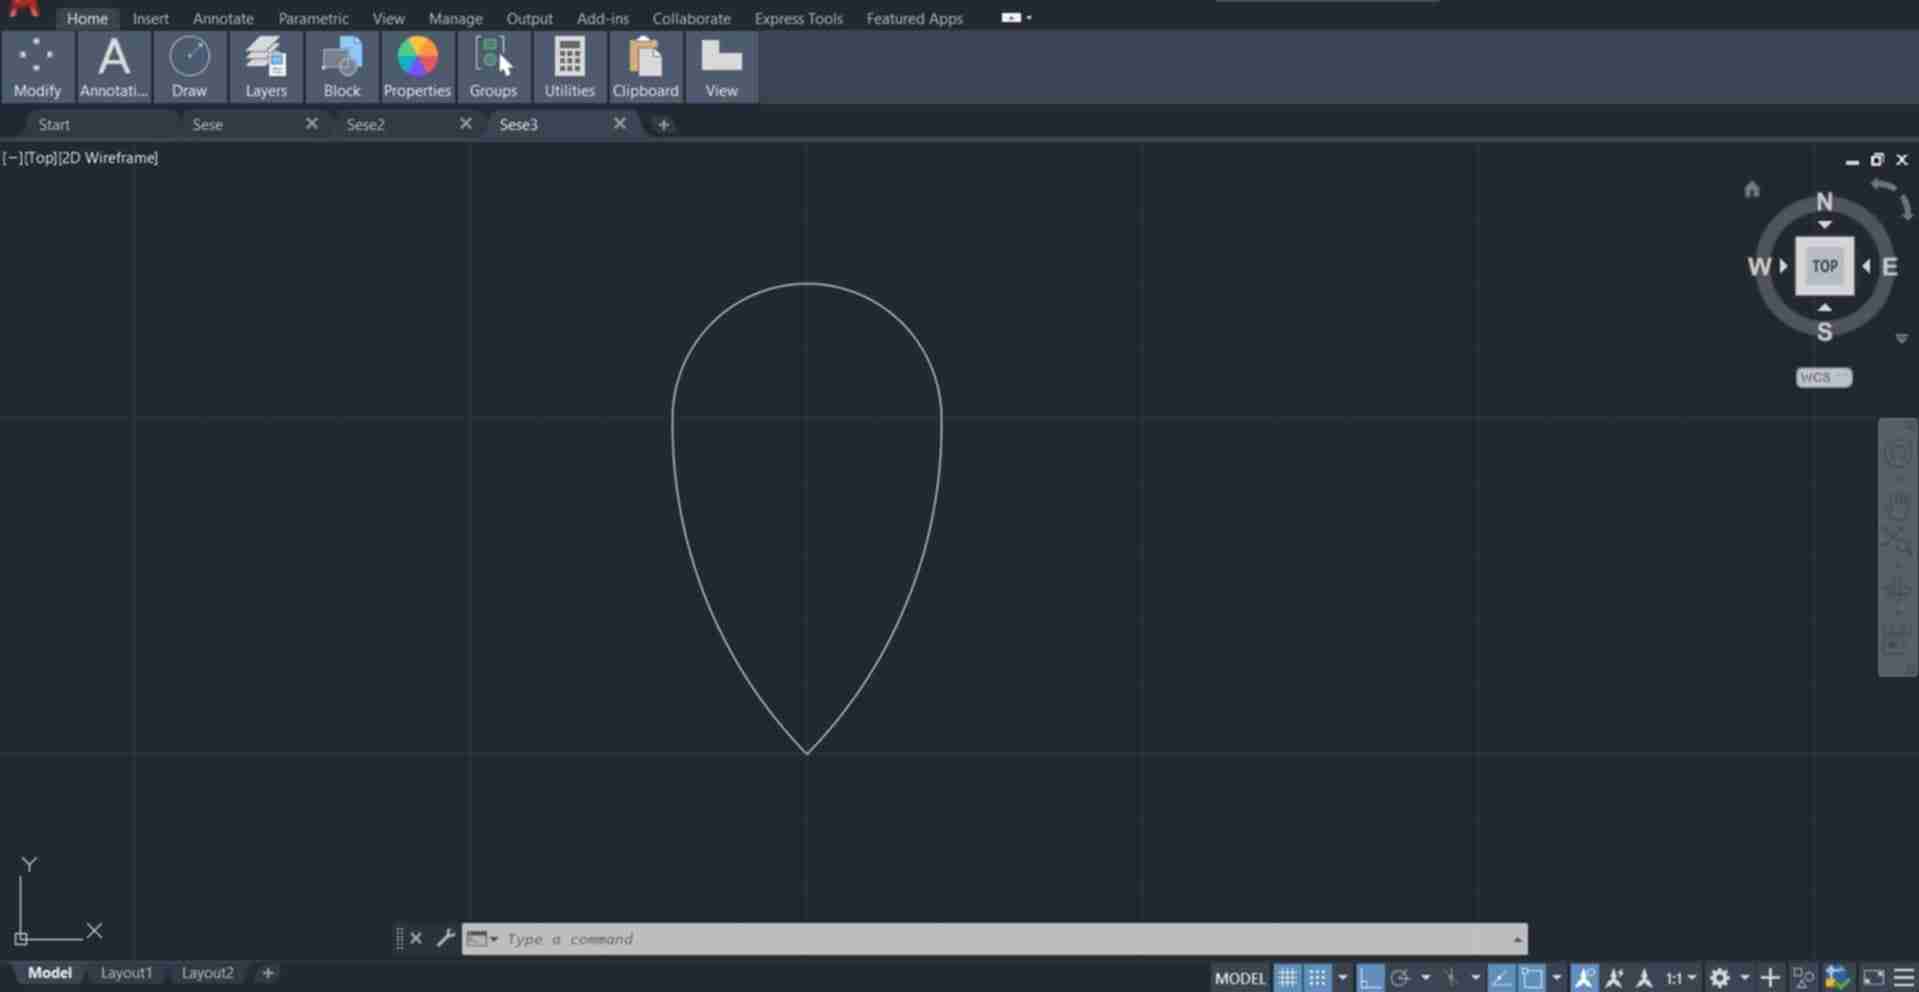Toggle the drawing grid display

pos(1287,978)
